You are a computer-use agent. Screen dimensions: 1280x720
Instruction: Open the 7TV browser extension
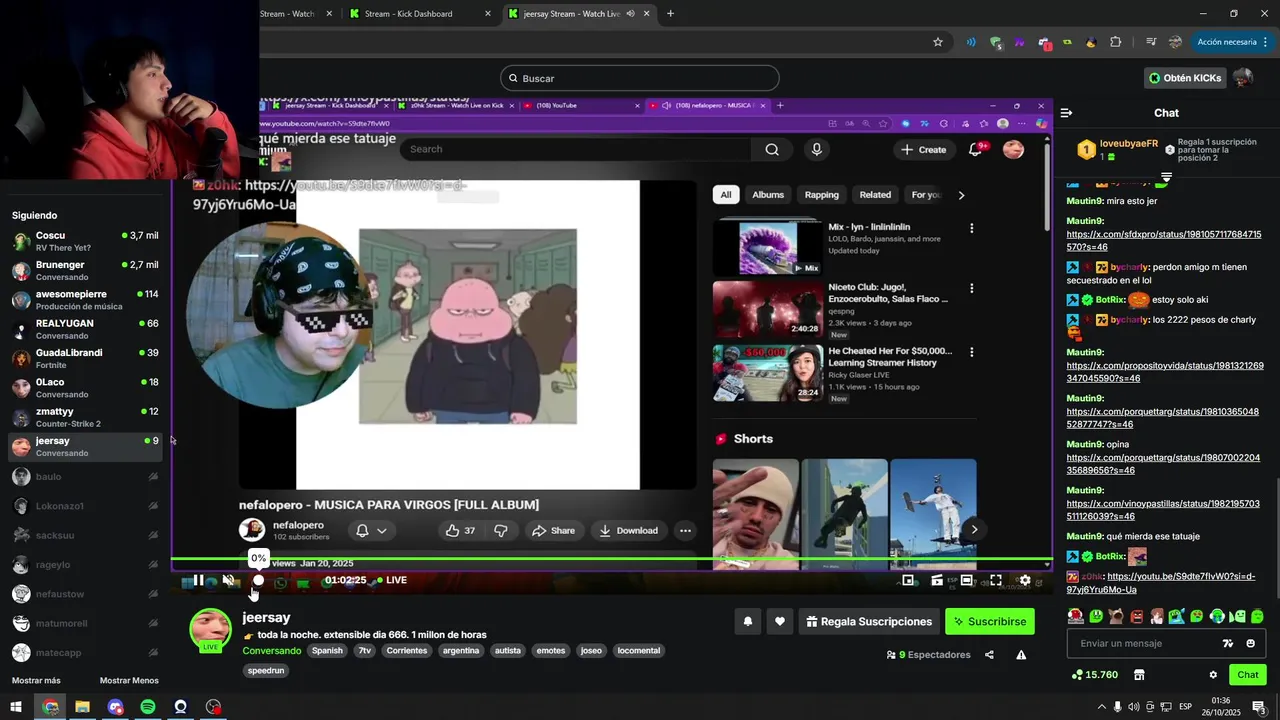click(x=1020, y=42)
